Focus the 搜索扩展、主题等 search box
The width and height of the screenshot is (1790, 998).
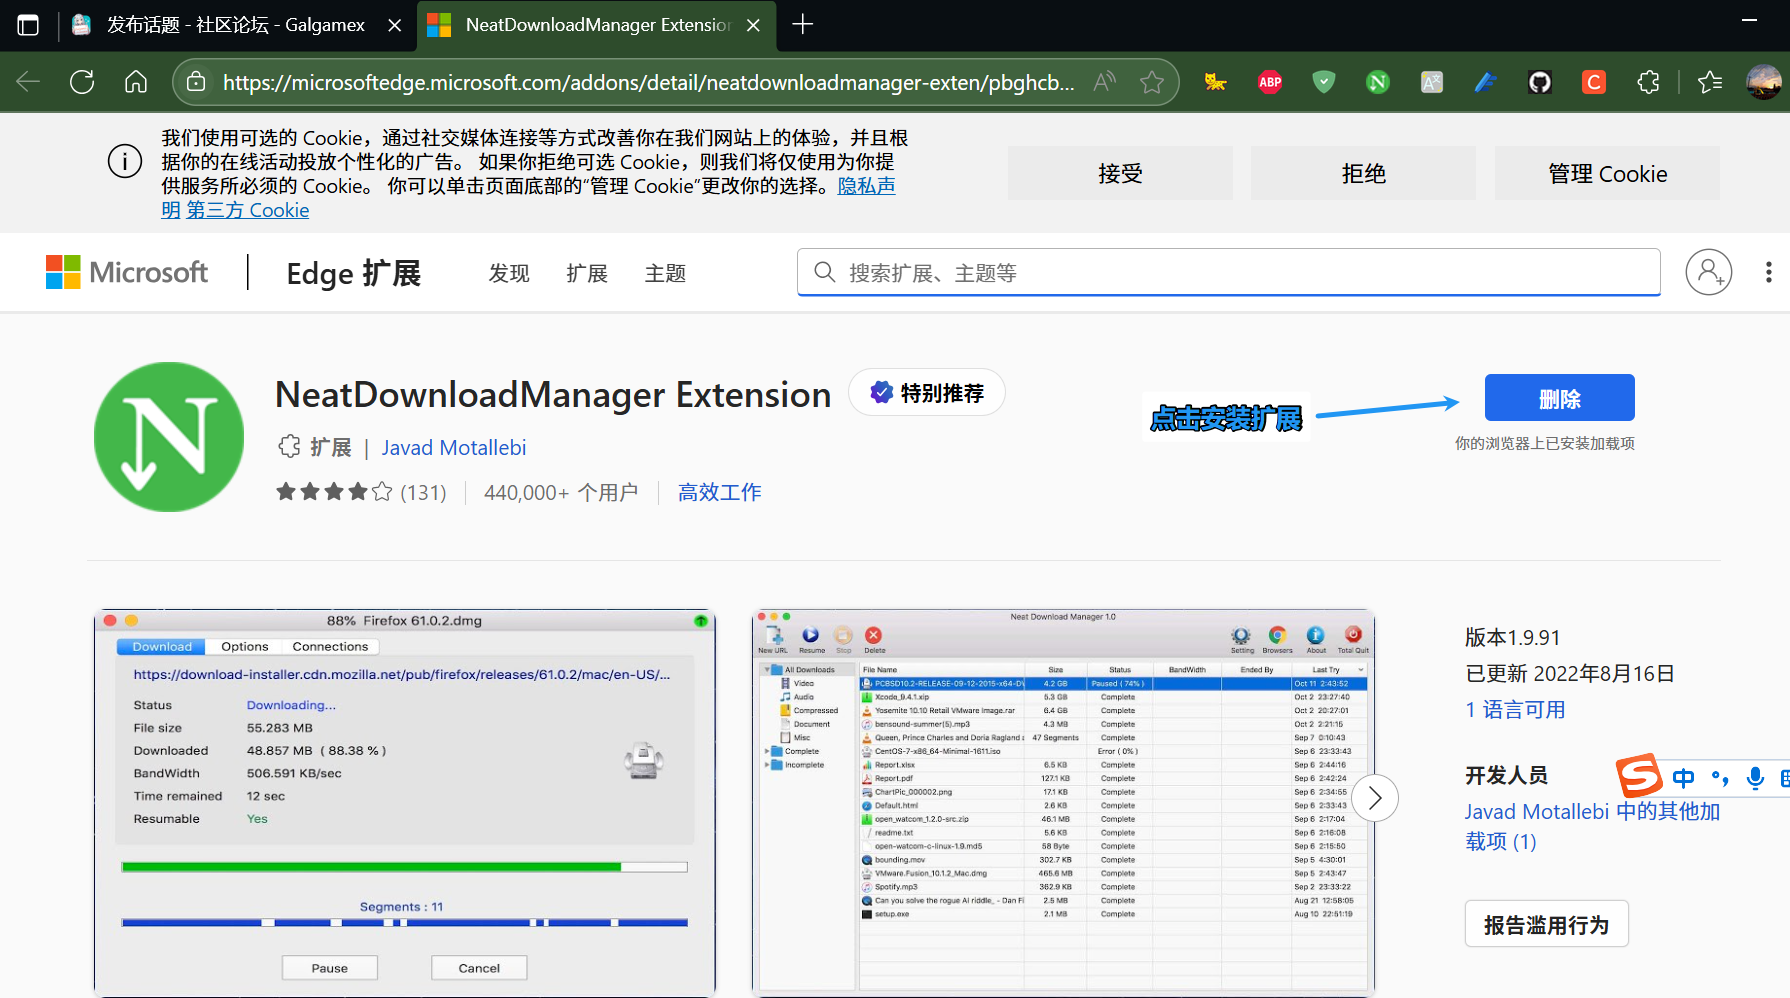(x=1229, y=272)
